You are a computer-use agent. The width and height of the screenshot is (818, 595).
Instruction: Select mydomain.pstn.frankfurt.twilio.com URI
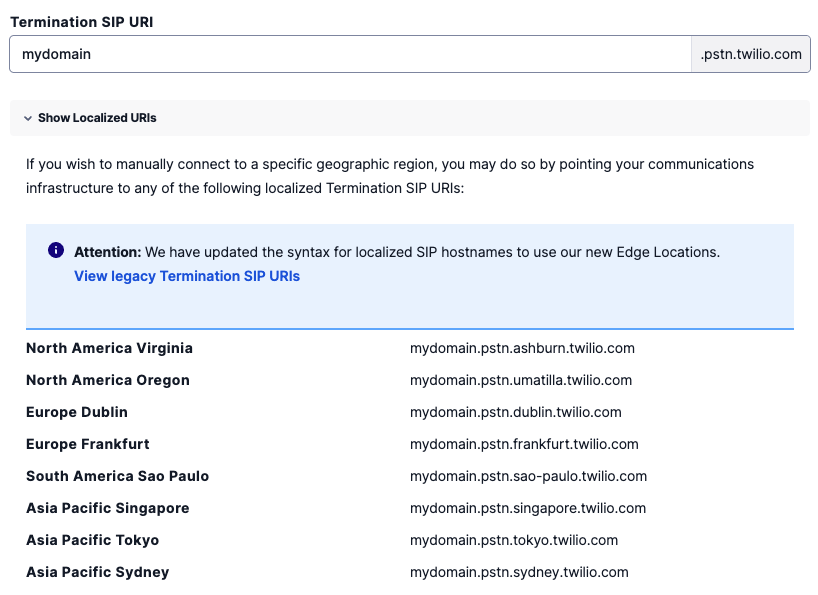(x=524, y=444)
